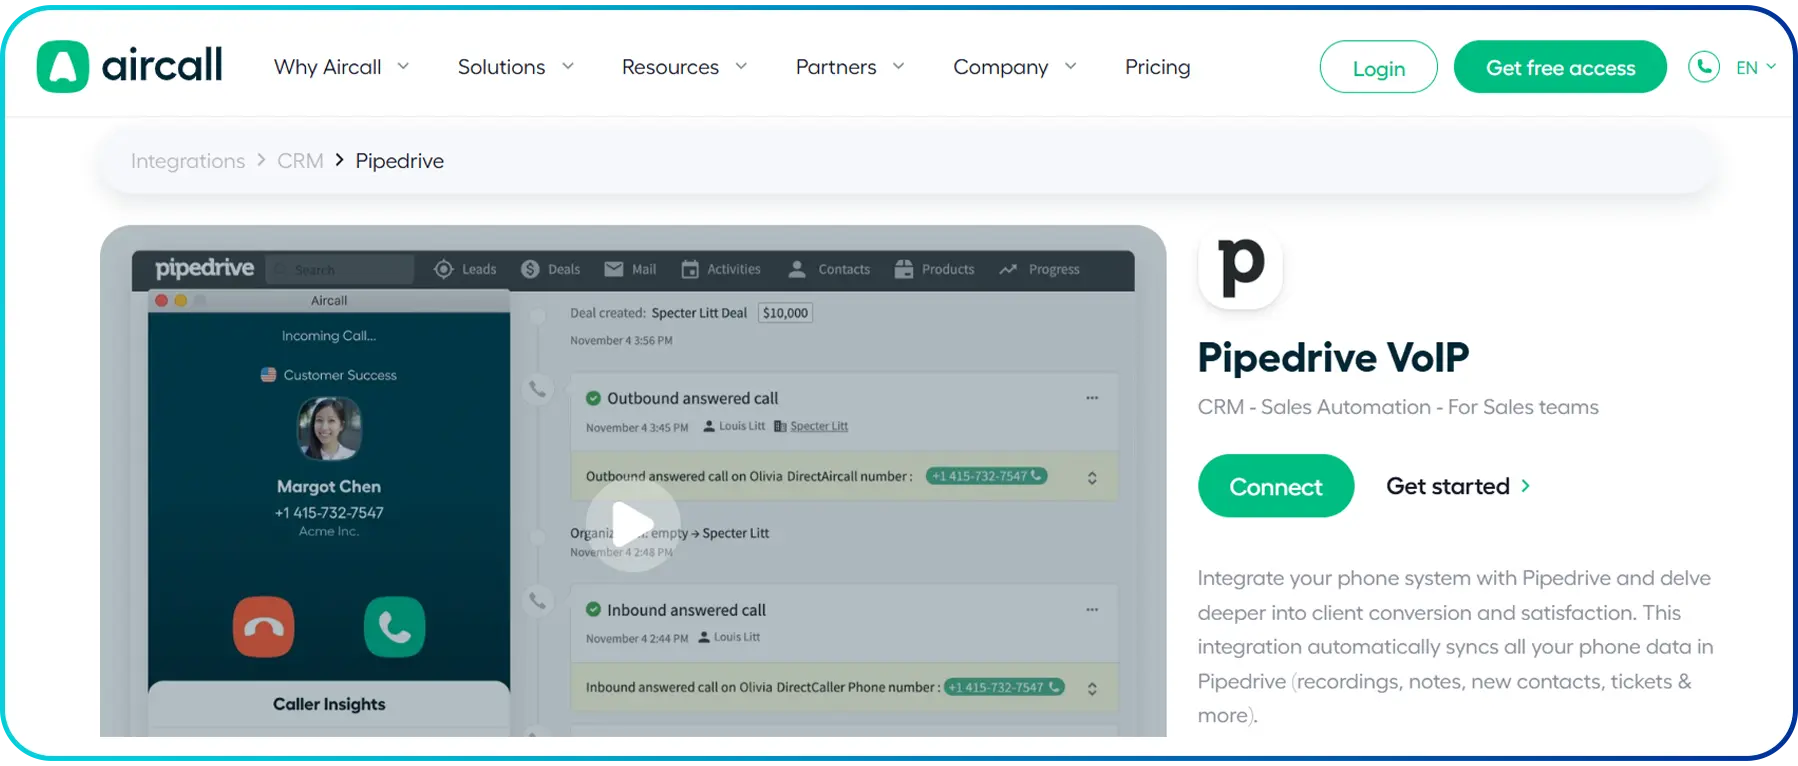Expand the Resources chevron
Screen dimensions: 1798x766
pyautogui.click(x=741, y=66)
